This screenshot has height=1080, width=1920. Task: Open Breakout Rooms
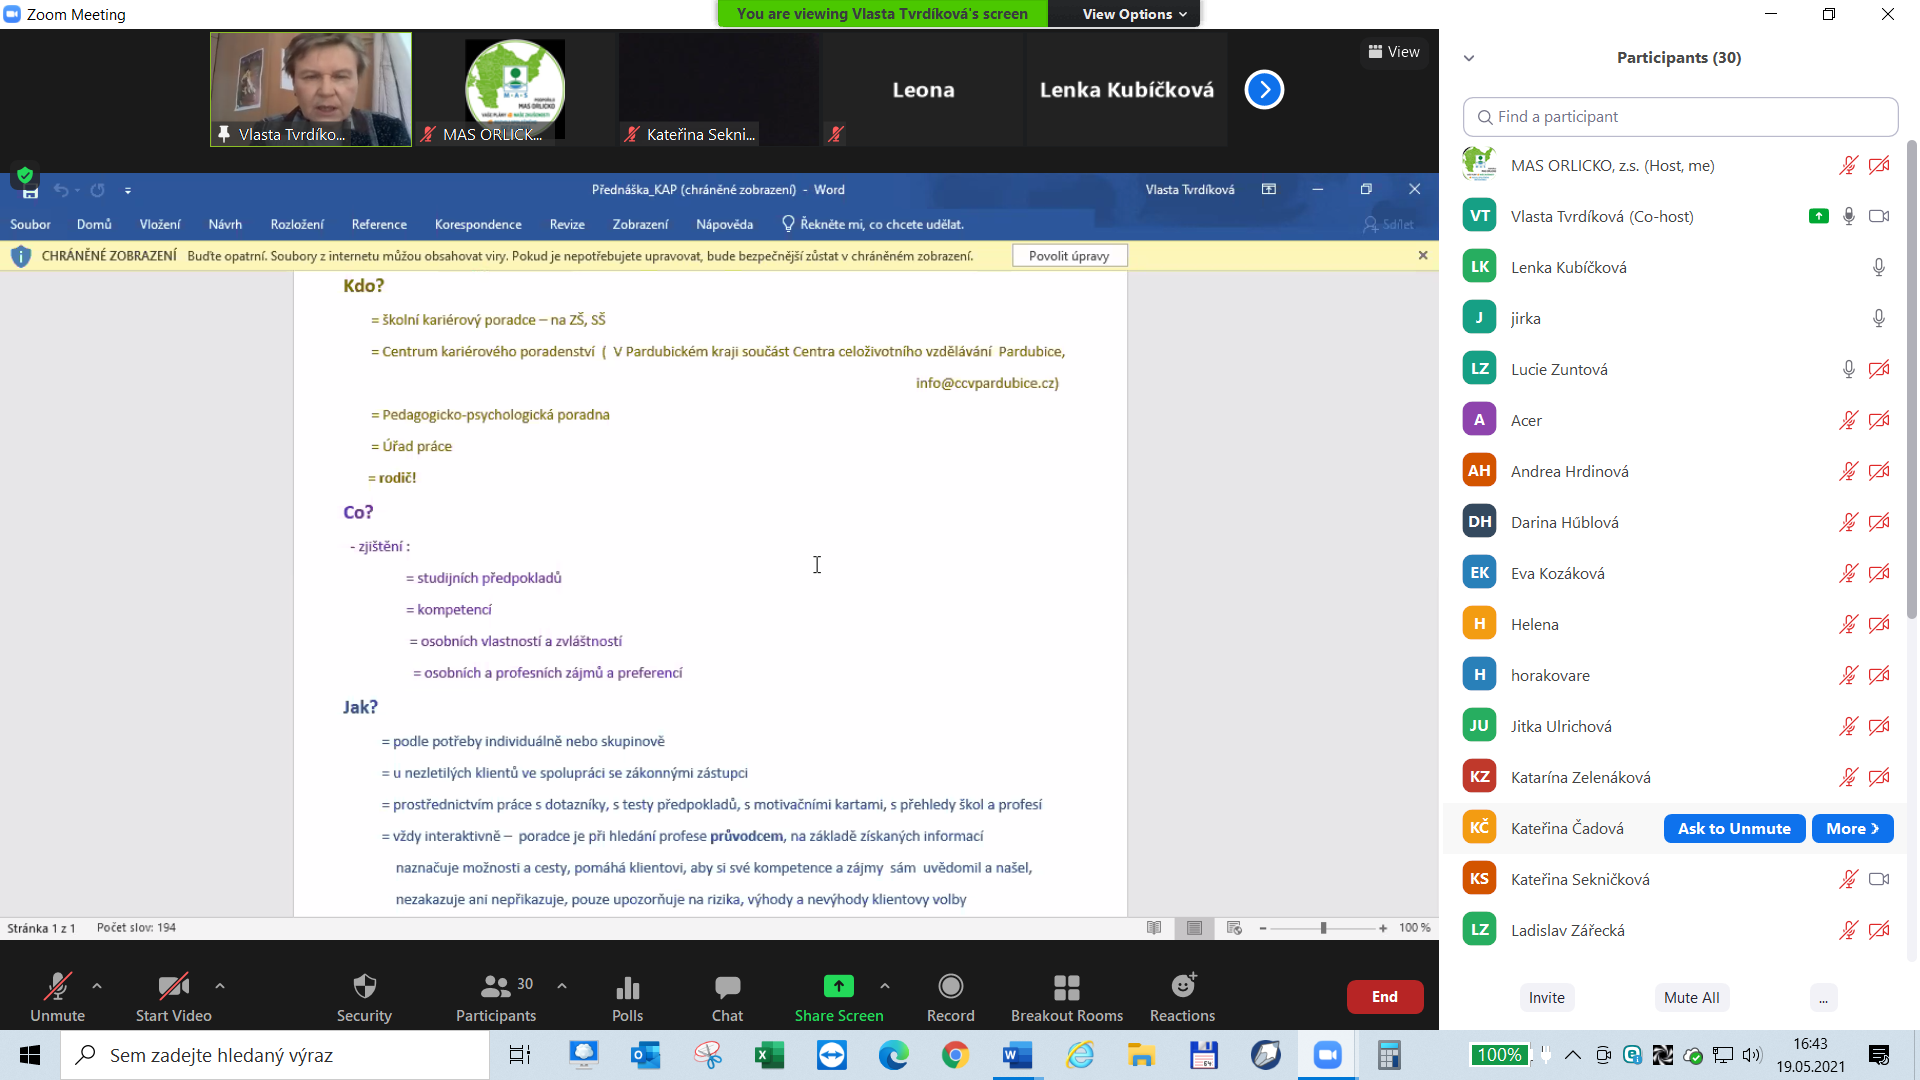tap(1067, 996)
